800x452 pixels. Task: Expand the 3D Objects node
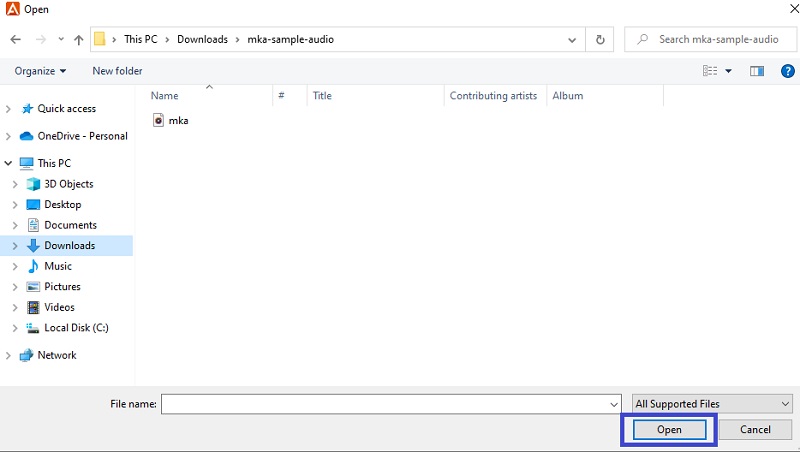pyautogui.click(x=15, y=184)
